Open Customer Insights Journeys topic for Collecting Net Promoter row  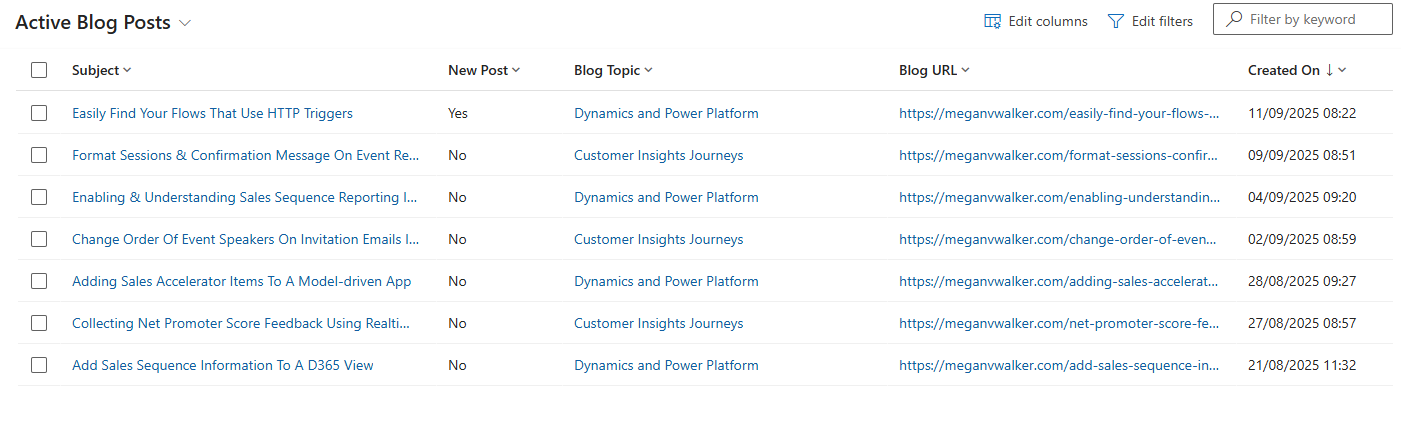click(x=658, y=323)
